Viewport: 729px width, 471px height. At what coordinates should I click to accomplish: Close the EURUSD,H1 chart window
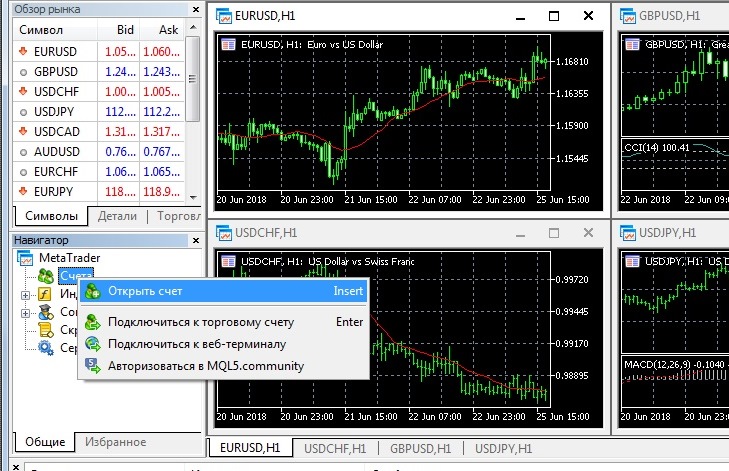(x=588, y=16)
